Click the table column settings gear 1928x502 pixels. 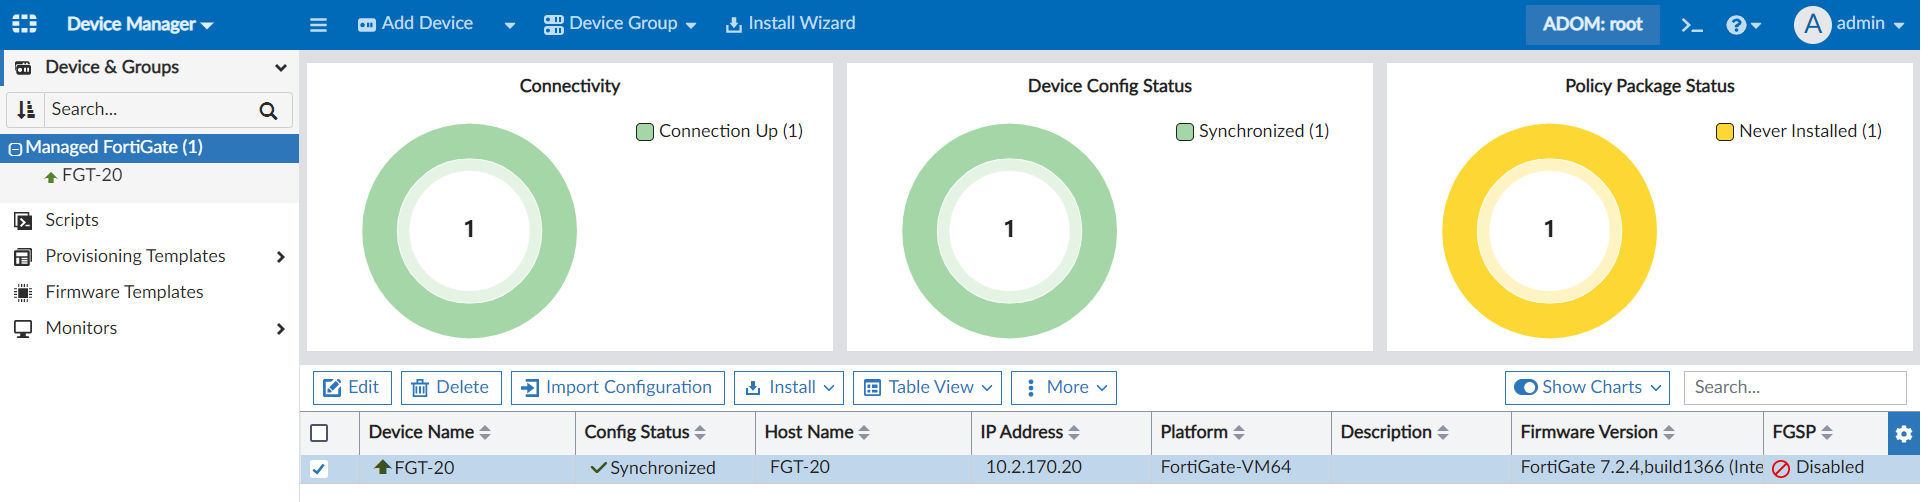click(1903, 433)
